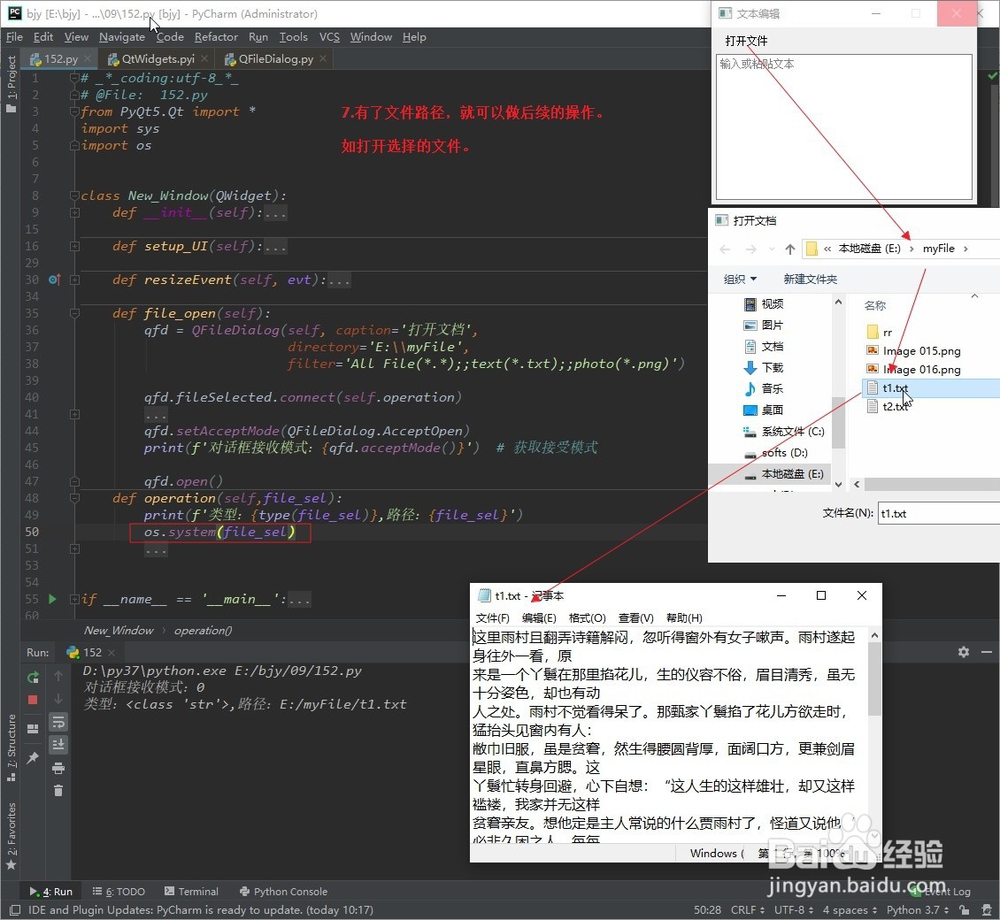Click the print icon in Run panel
1000x920 pixels.
click(x=58, y=768)
